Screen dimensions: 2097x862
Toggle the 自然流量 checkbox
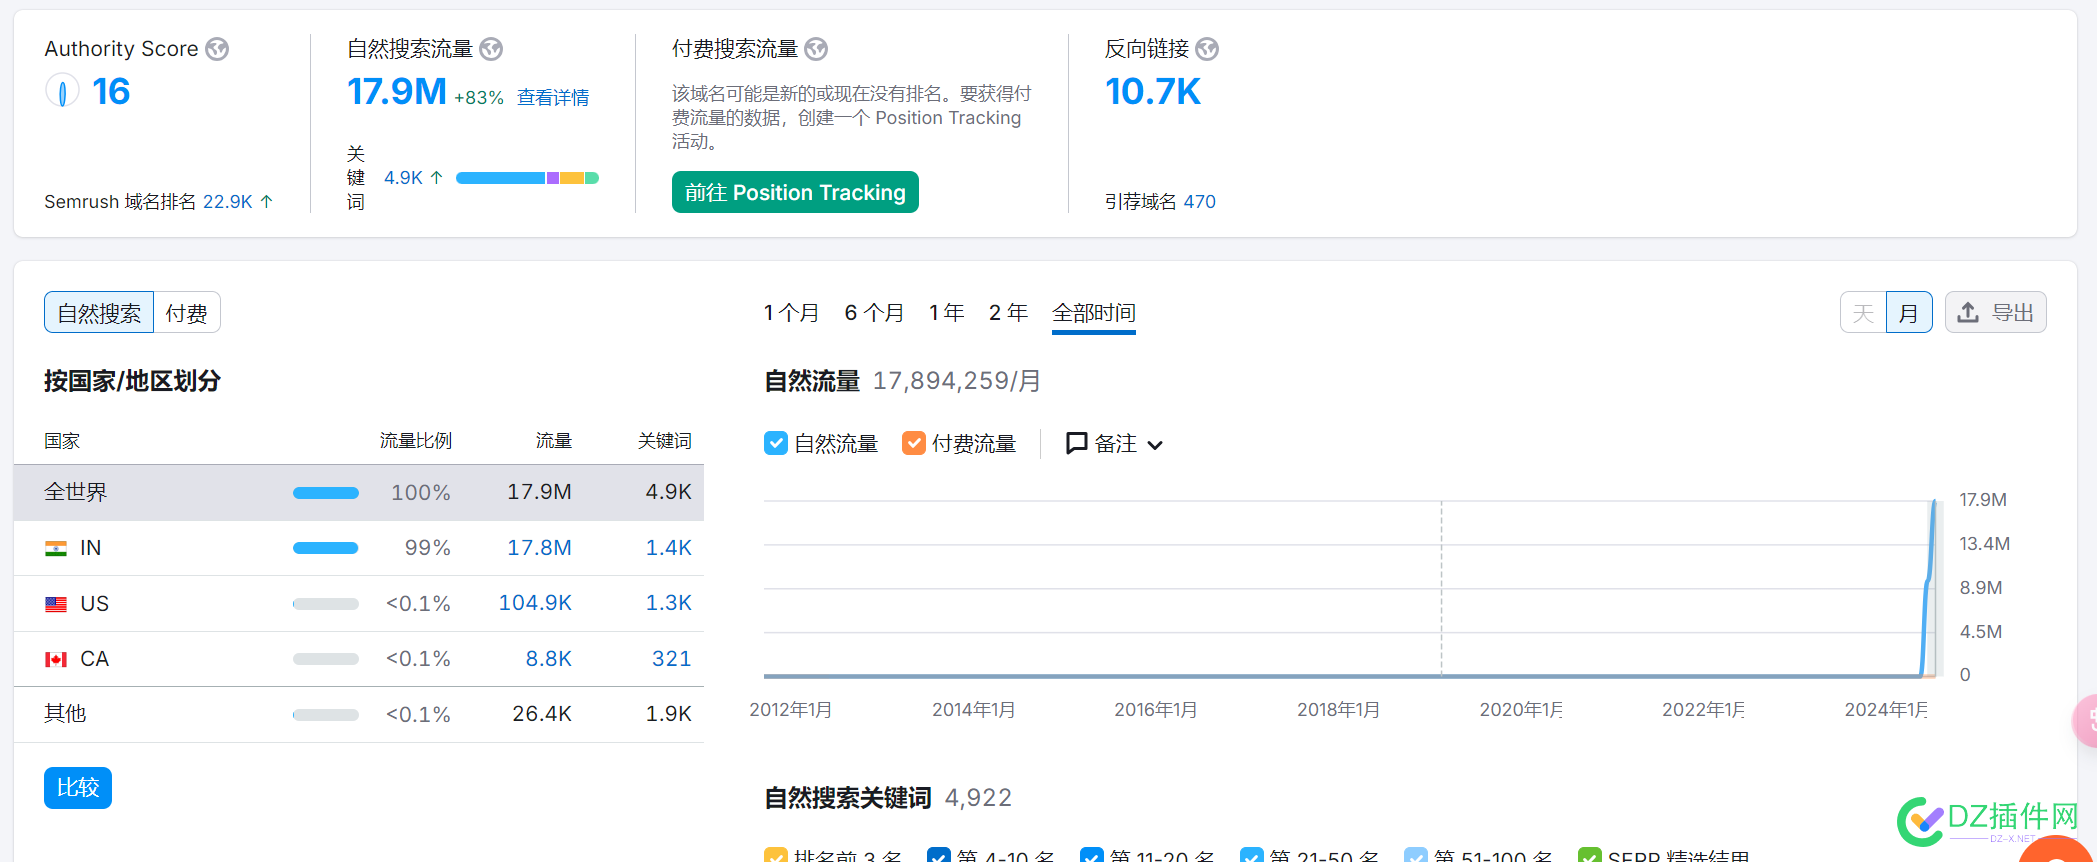(x=775, y=443)
